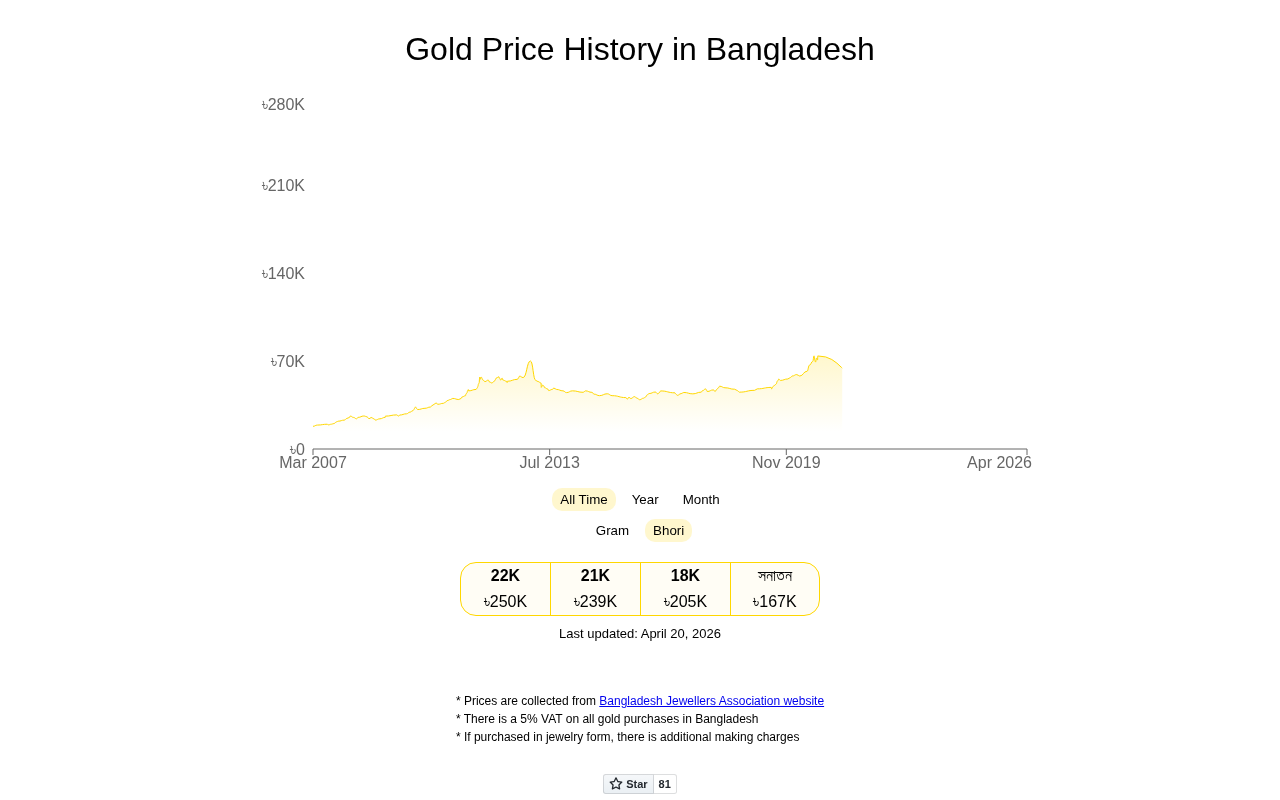
Task: Choose the 21K gold price tab
Action: 595,589
